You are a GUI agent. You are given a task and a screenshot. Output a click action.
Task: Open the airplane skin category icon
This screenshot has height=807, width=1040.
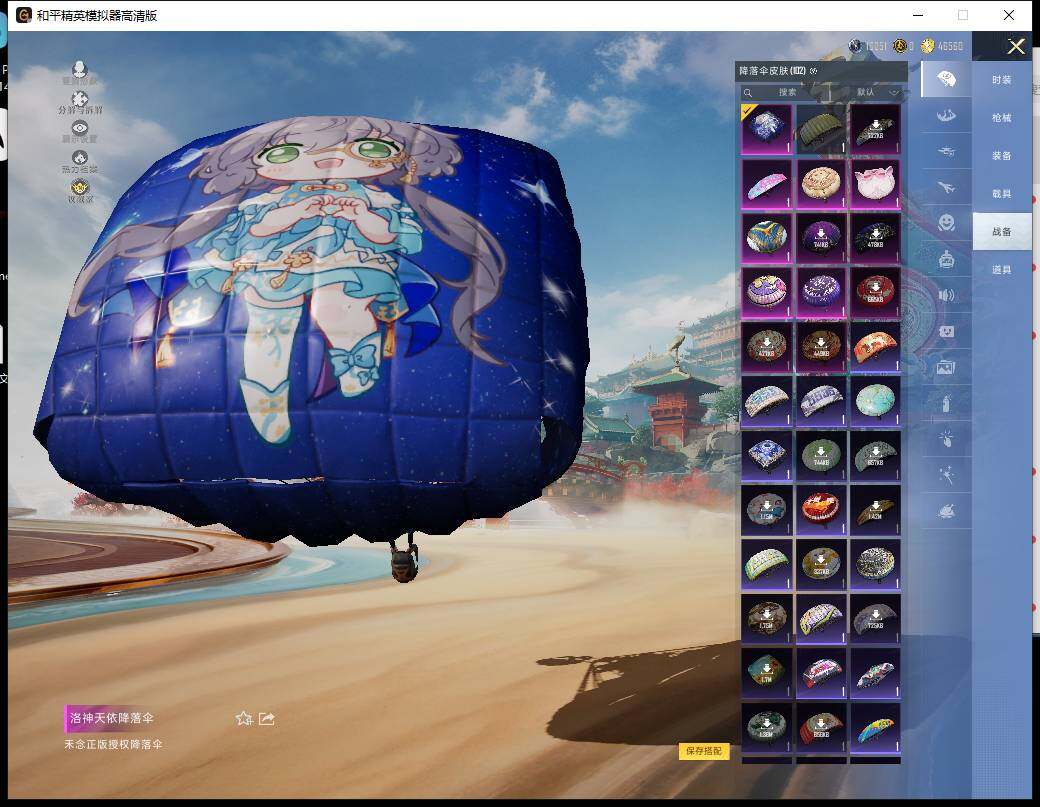tap(946, 188)
